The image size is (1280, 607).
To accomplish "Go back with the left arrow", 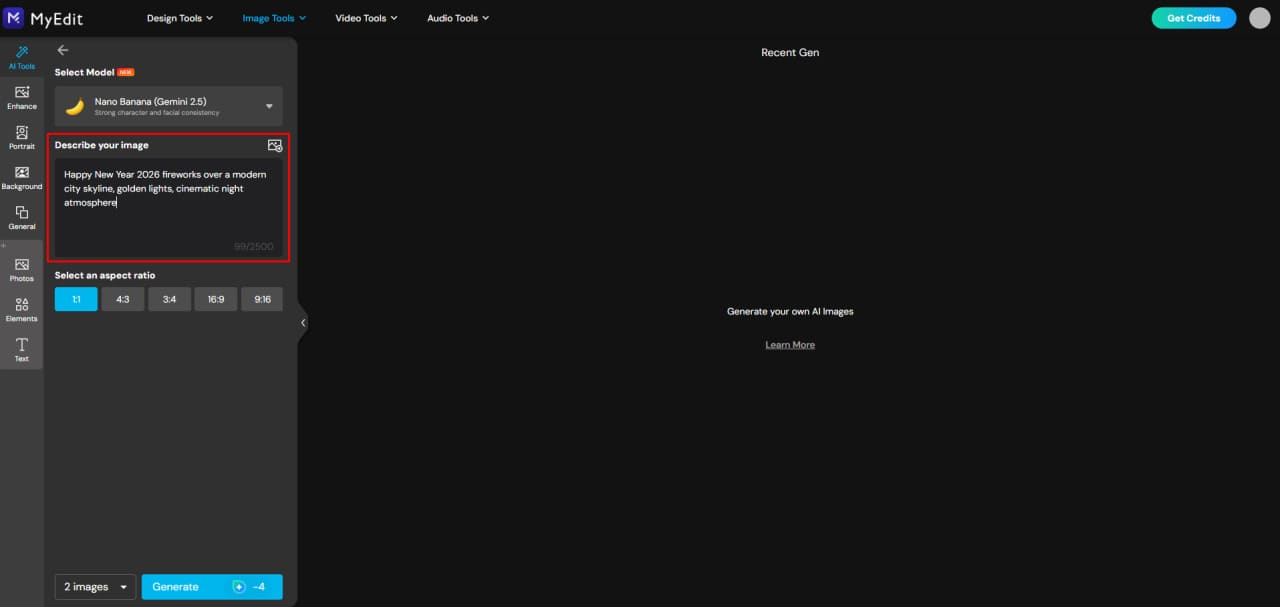I will pyautogui.click(x=63, y=50).
